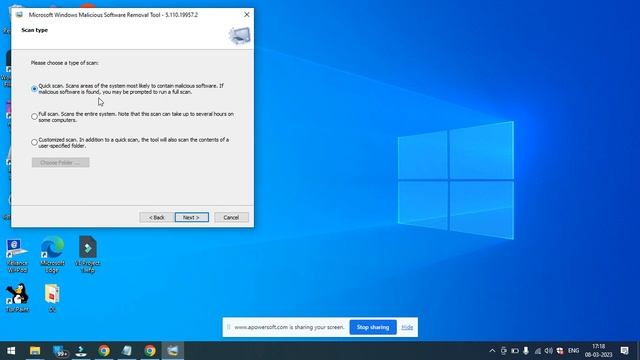The height and width of the screenshot is (360, 640).
Task: Click the active Removal Tool taskbar icon
Action: pos(173,351)
